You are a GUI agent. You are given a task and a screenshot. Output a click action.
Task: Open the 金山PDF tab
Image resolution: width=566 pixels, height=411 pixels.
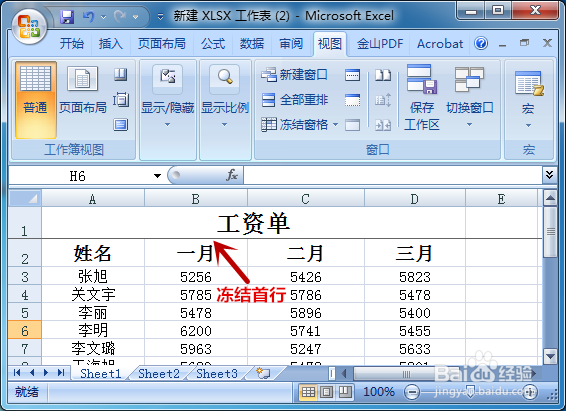[380, 44]
